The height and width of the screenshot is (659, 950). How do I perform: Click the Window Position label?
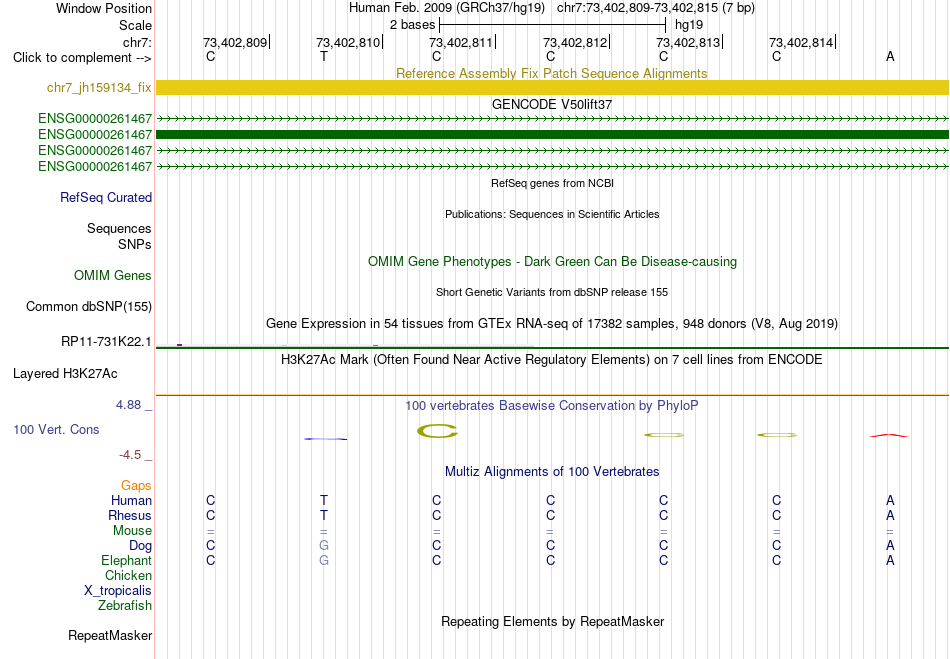point(104,8)
